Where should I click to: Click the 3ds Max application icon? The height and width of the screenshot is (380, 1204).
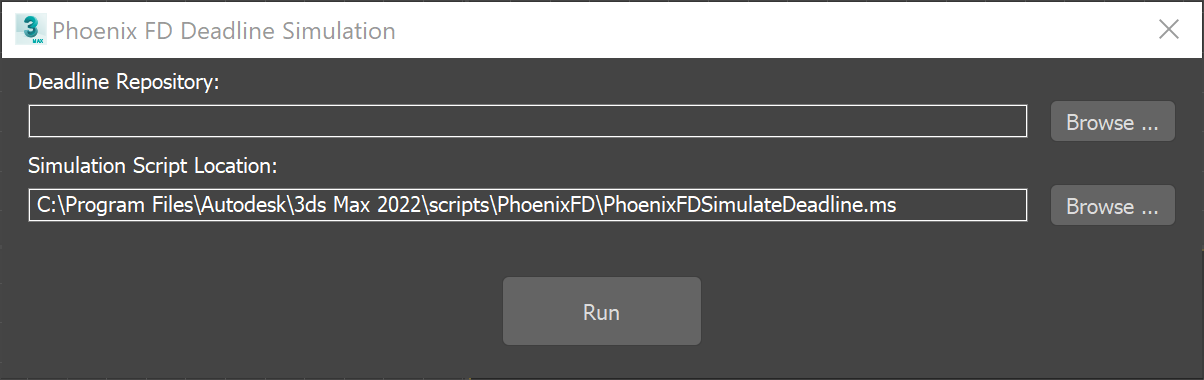31,30
